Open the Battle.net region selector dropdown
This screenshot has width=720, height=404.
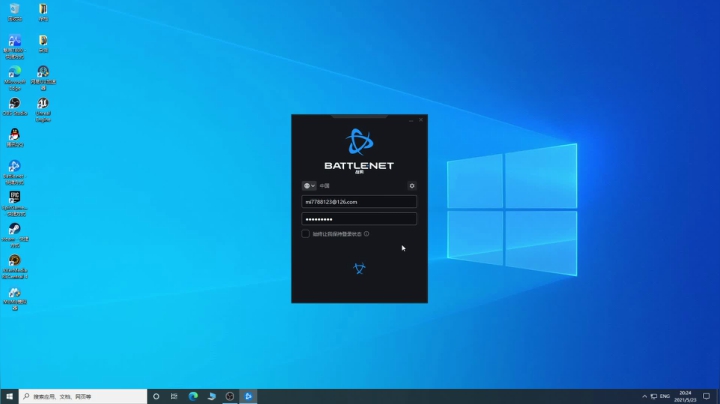309,186
